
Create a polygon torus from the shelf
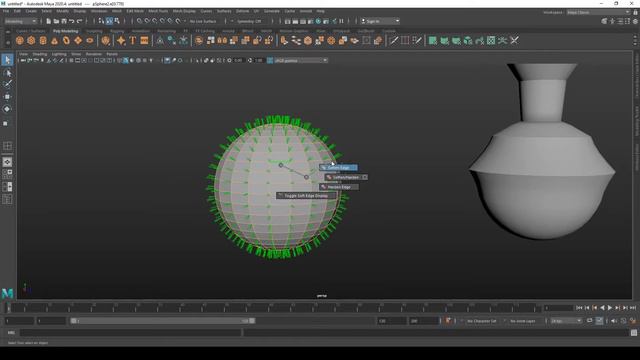coord(66,40)
